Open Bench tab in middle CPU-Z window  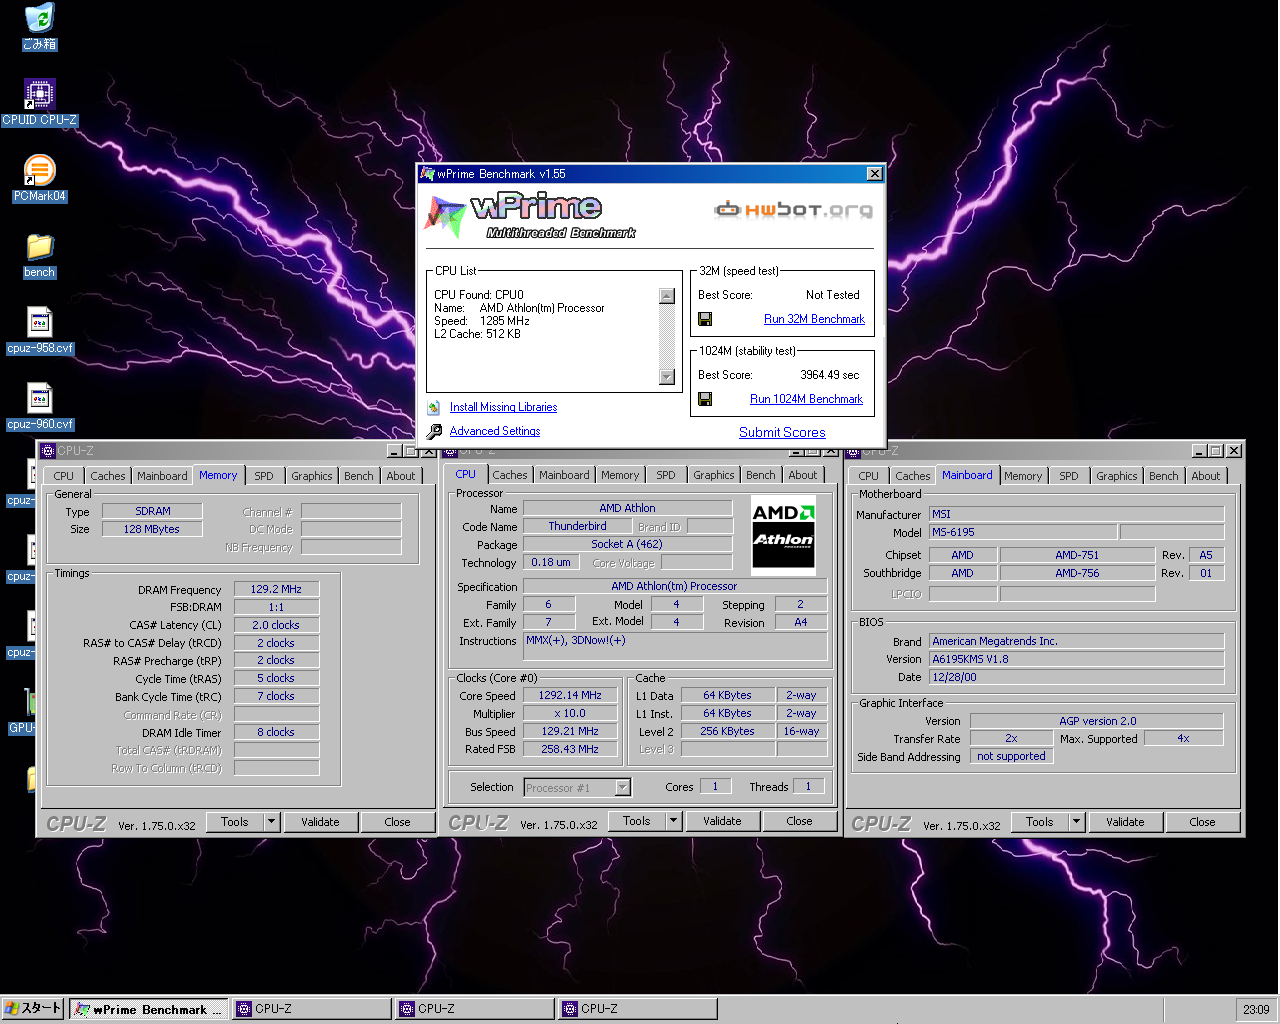(x=761, y=475)
